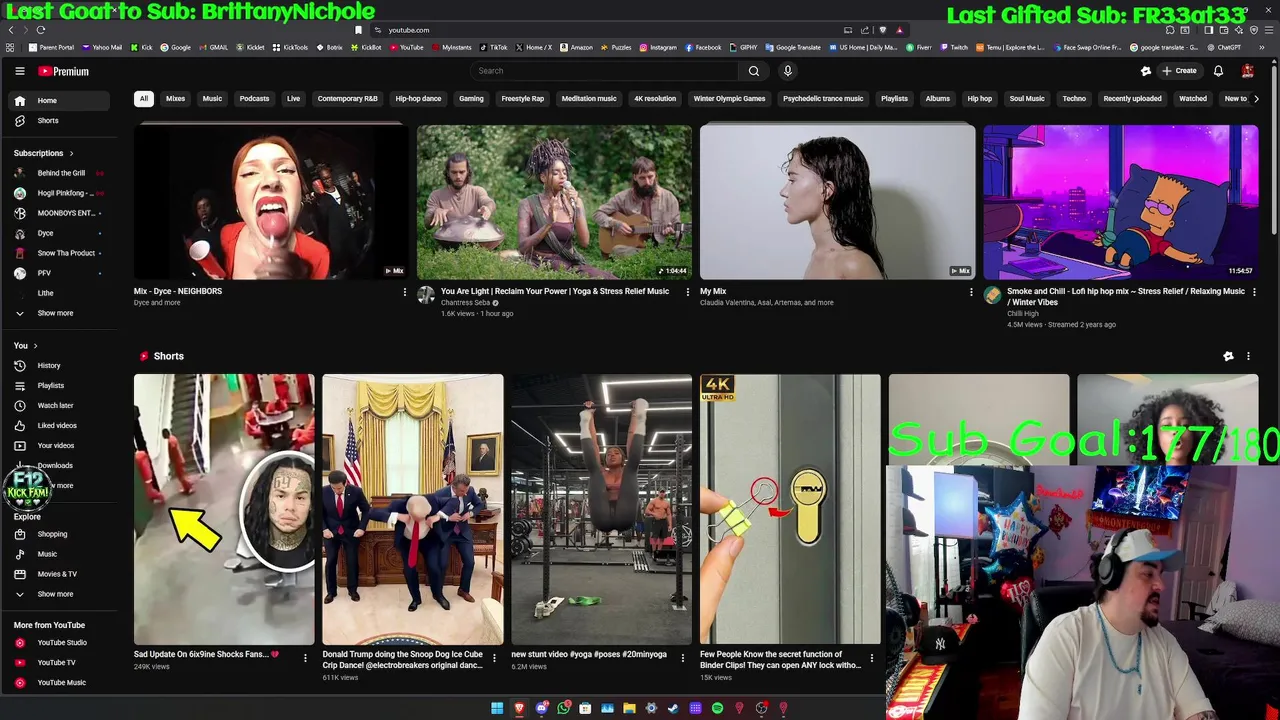The width and height of the screenshot is (1280, 720).
Task: Open options for 6ix9ine short
Action: (x=305, y=658)
